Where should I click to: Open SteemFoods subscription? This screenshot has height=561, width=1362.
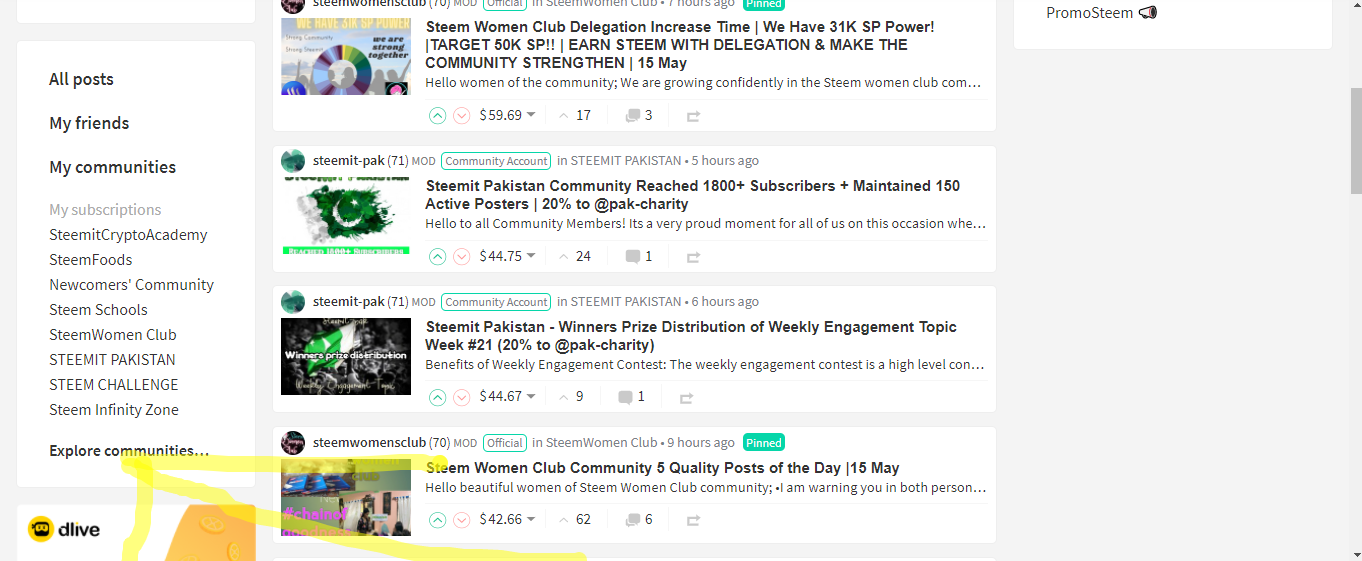click(x=91, y=260)
